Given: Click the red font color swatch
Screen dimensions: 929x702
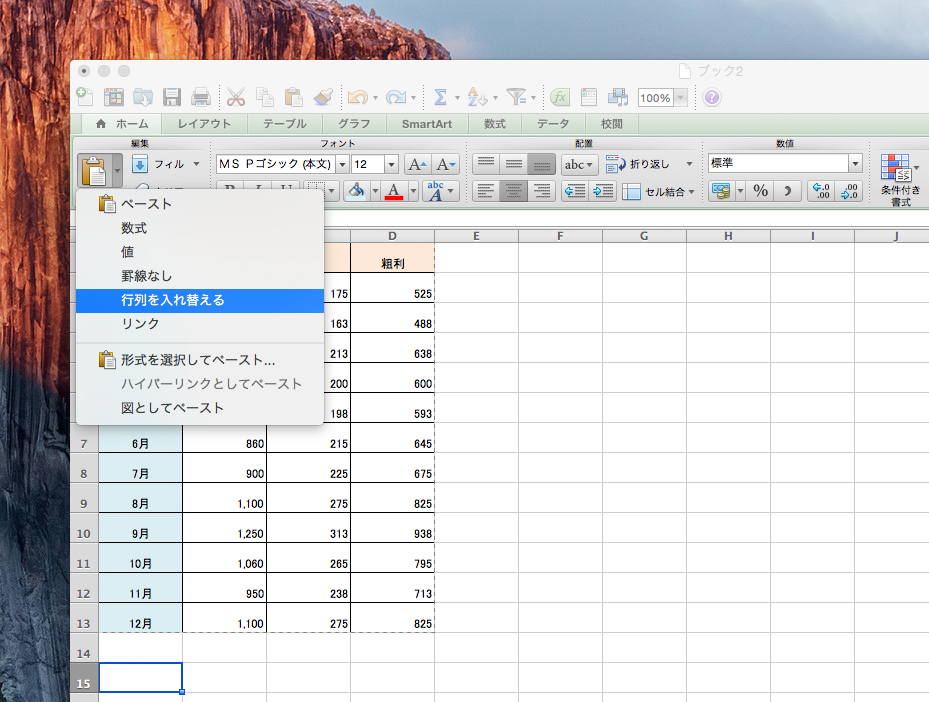Looking at the screenshot, I should [x=393, y=191].
